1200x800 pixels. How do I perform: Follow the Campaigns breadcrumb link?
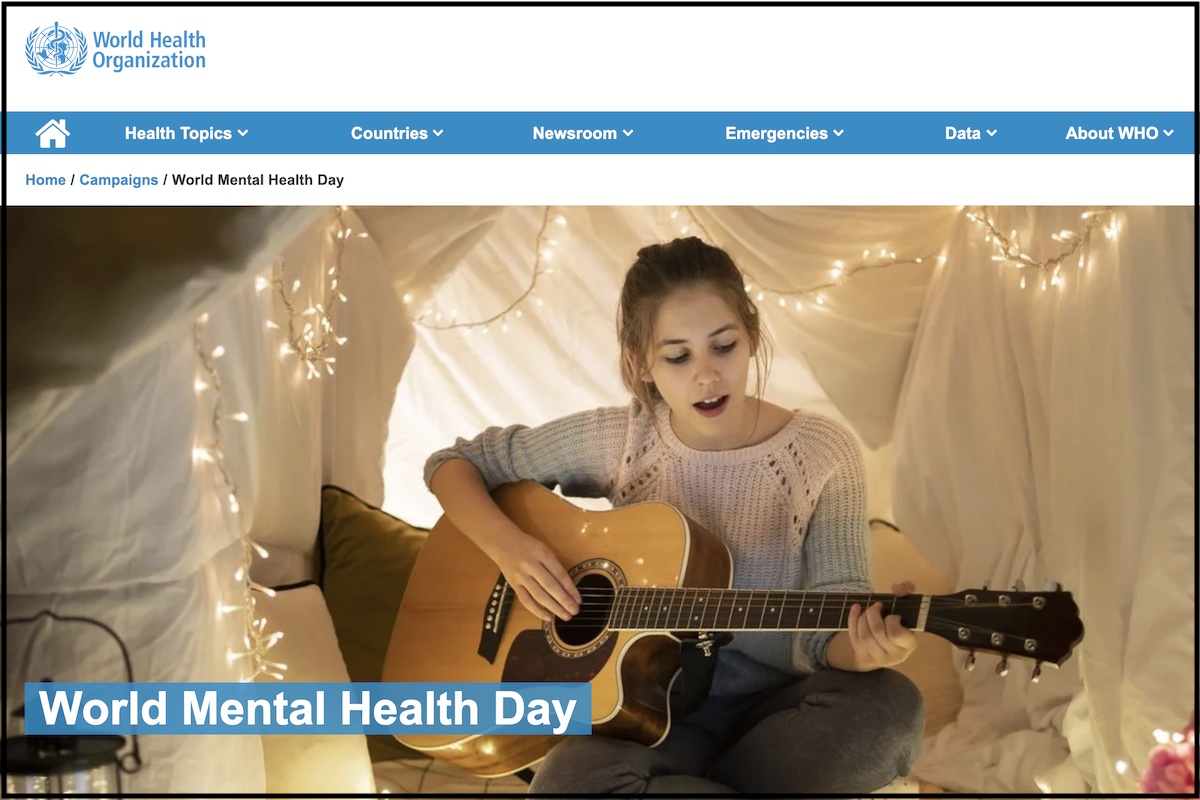119,180
